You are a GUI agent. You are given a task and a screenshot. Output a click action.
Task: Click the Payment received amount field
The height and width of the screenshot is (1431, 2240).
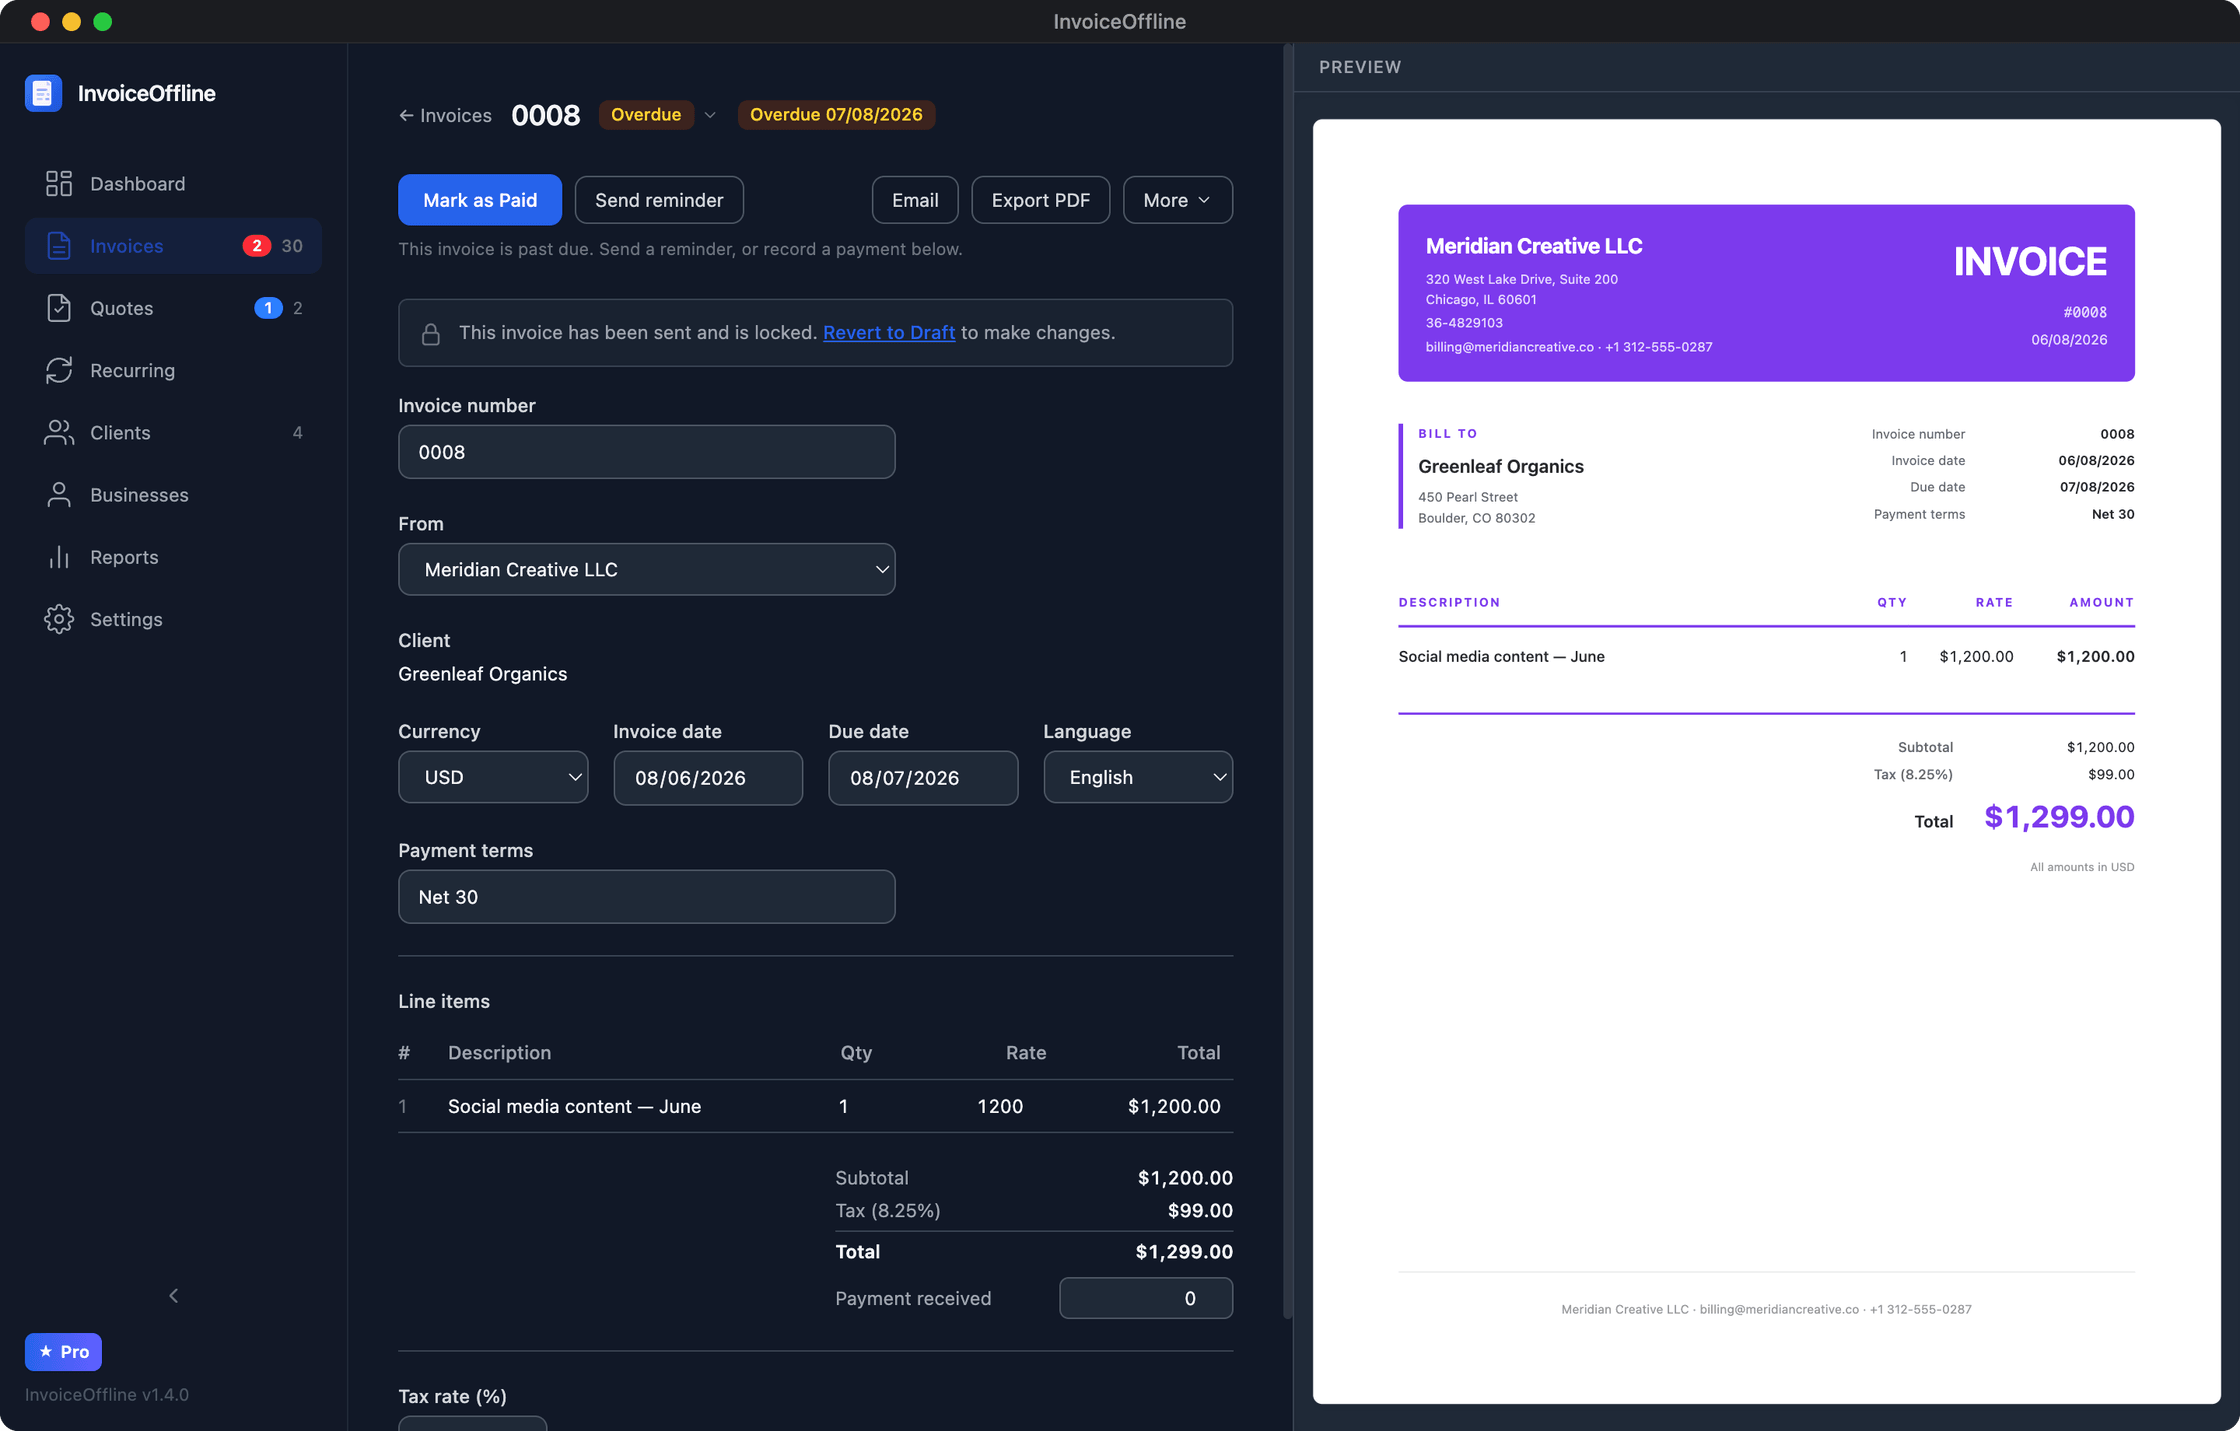(1146, 1298)
